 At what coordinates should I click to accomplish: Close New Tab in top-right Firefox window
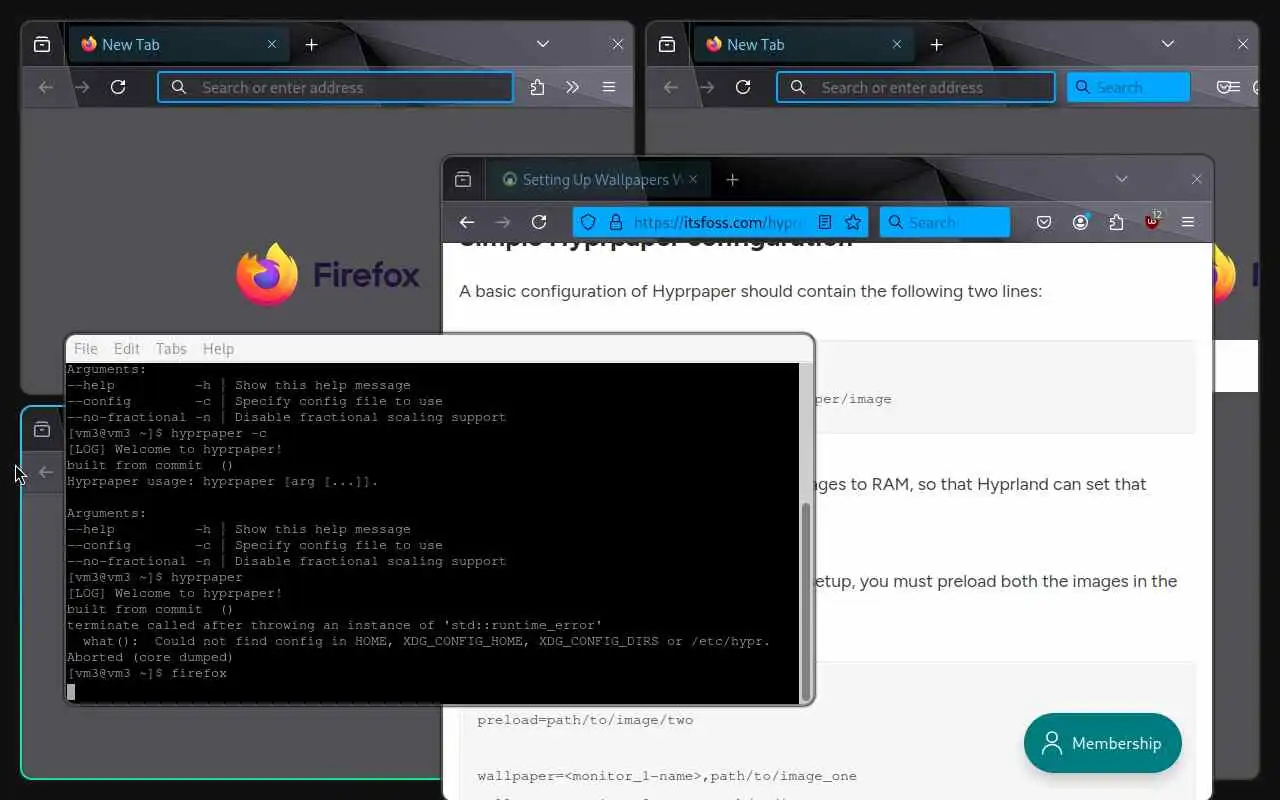(x=897, y=44)
